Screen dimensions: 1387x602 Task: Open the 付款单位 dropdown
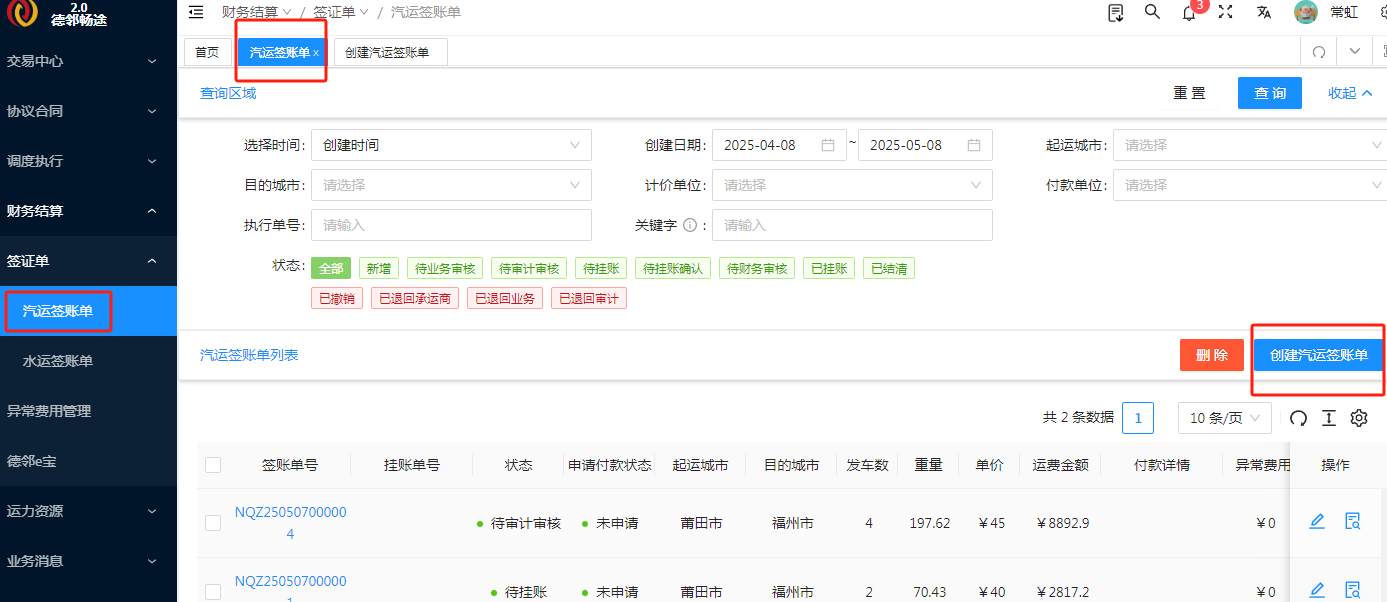click(x=1250, y=185)
